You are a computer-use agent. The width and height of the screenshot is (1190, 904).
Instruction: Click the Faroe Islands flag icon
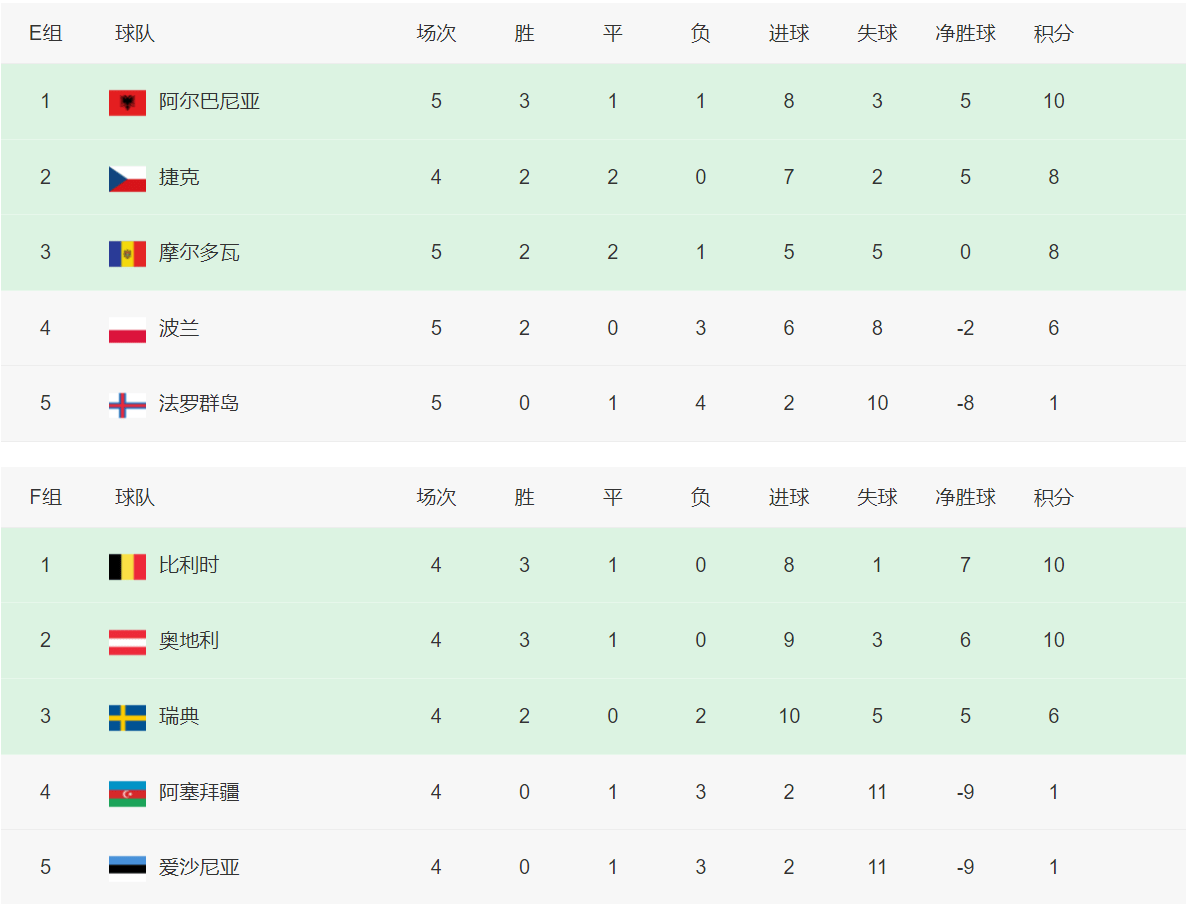pyautogui.click(x=128, y=405)
